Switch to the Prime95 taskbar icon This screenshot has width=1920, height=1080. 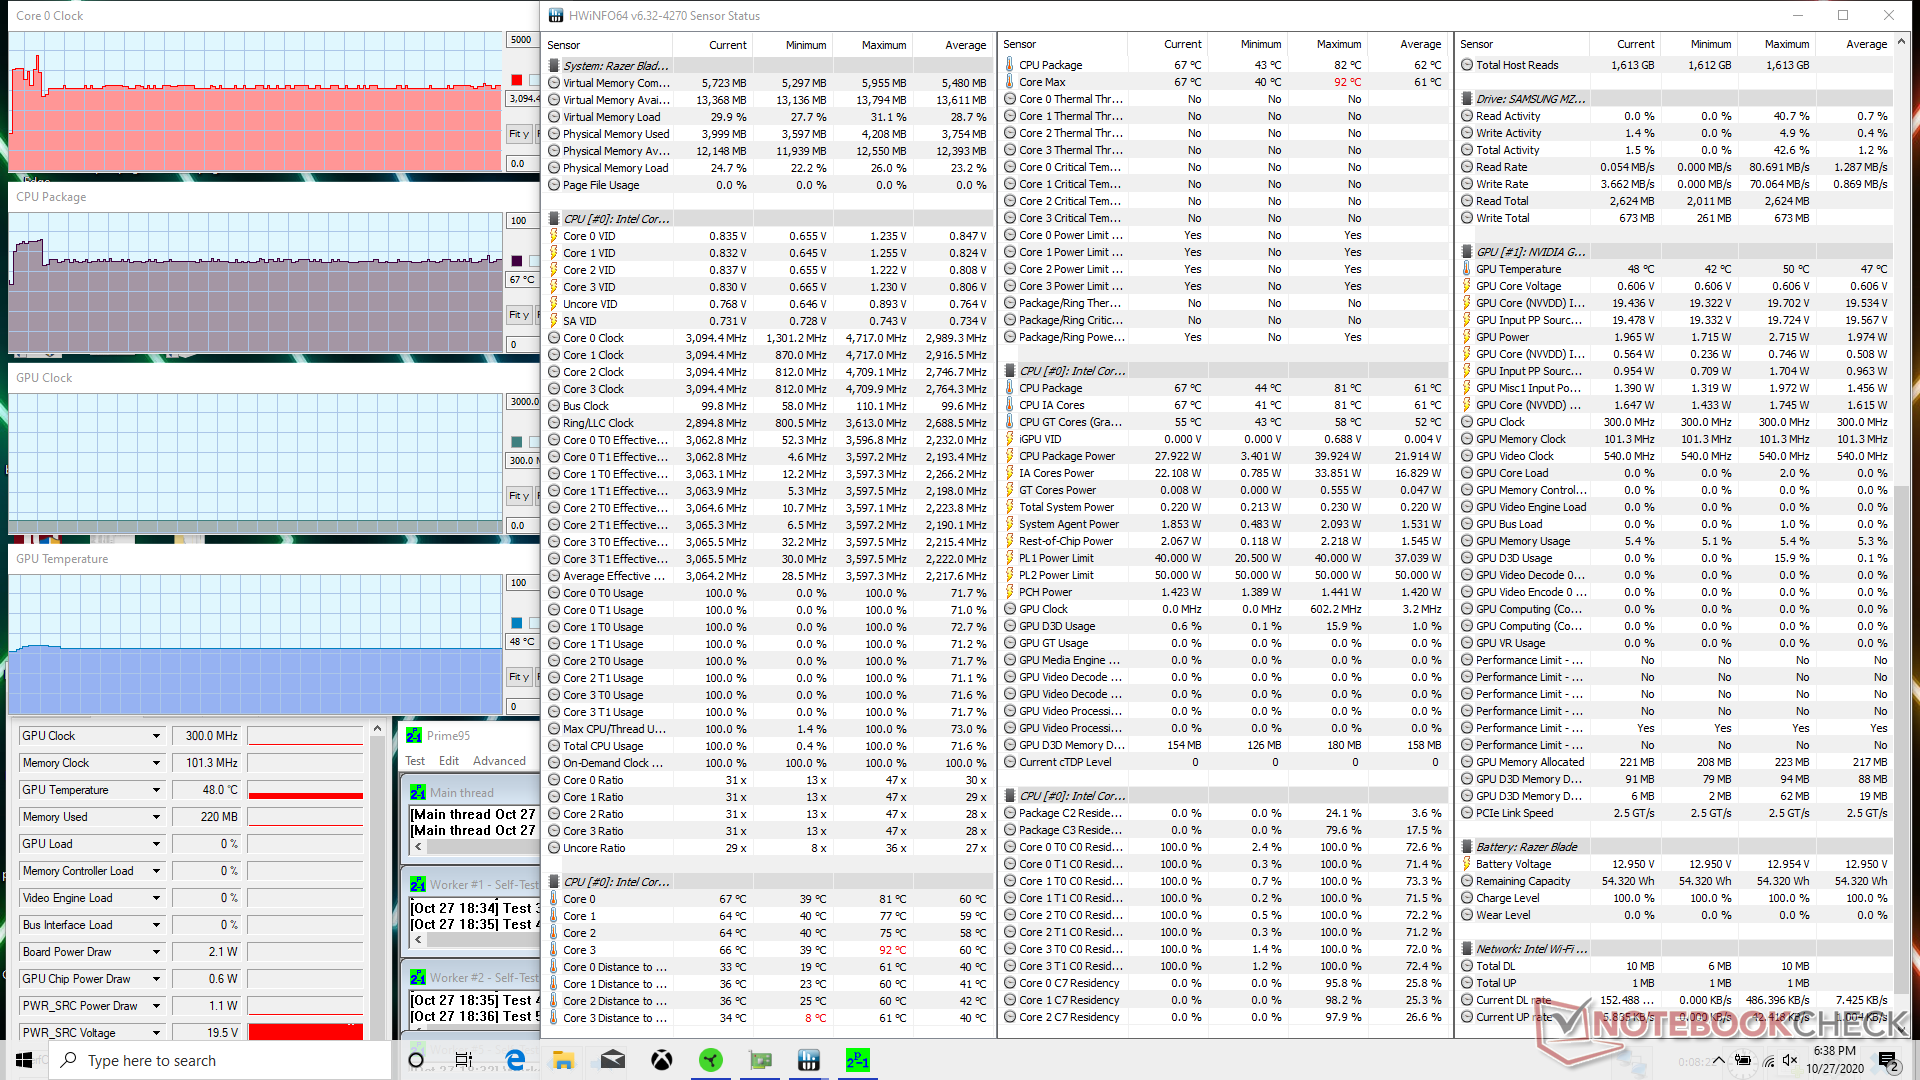tap(858, 1060)
